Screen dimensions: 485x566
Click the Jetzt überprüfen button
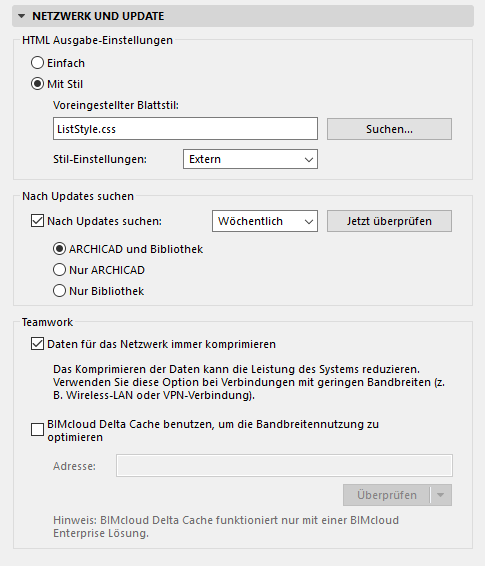389,221
